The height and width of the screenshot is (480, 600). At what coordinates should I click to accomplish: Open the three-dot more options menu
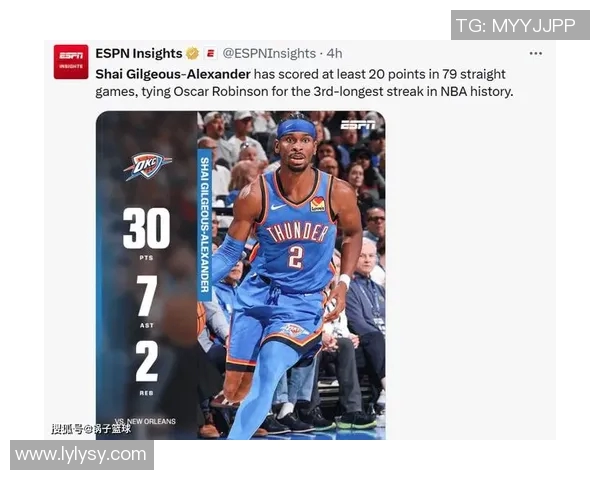(x=535, y=53)
